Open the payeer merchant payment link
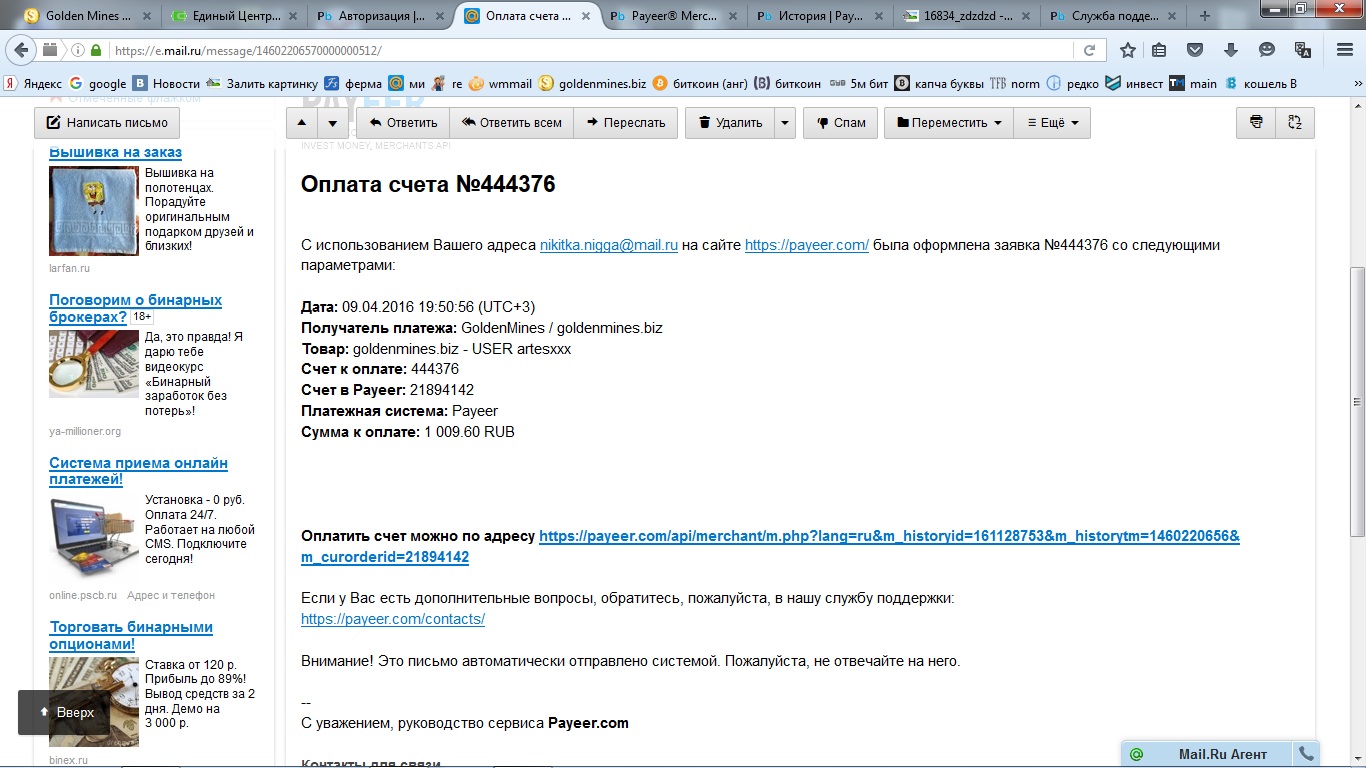The height and width of the screenshot is (768, 1366). tap(770, 546)
